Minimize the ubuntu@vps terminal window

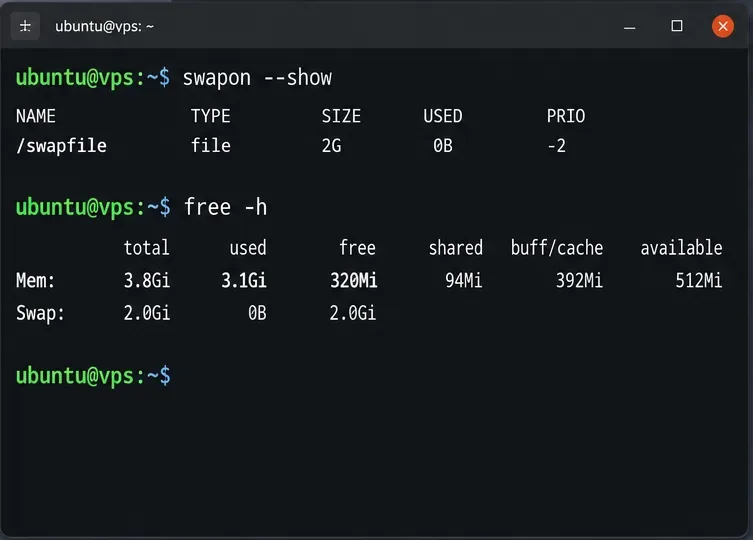(630, 27)
